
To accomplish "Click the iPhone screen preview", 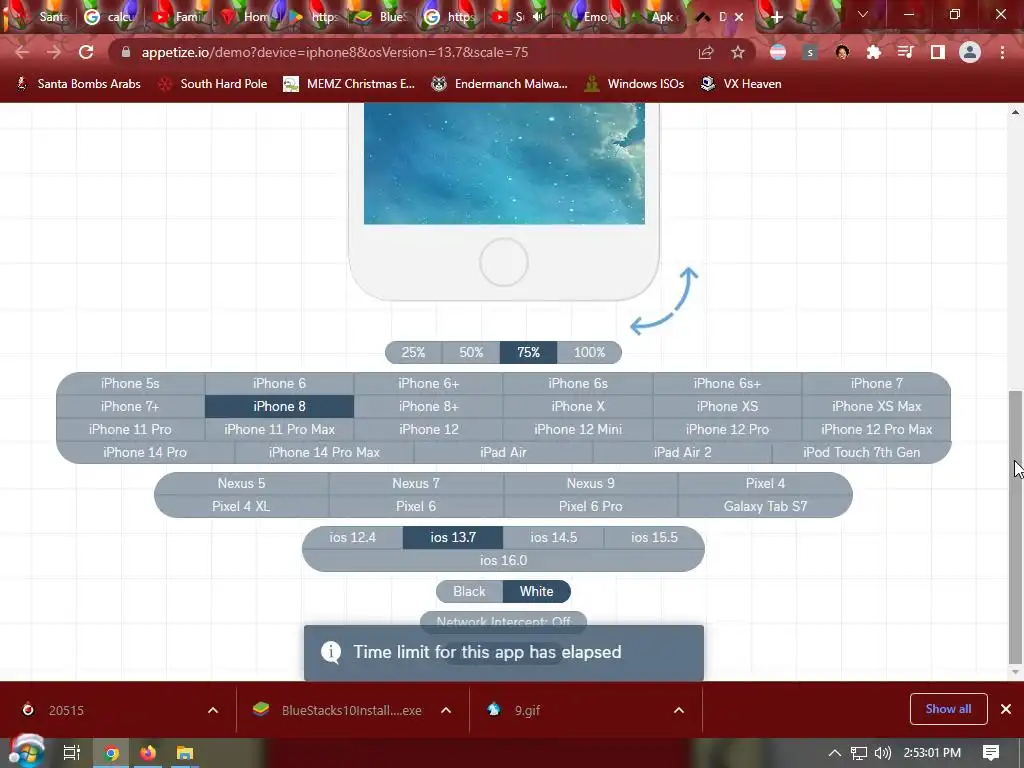I will (504, 163).
